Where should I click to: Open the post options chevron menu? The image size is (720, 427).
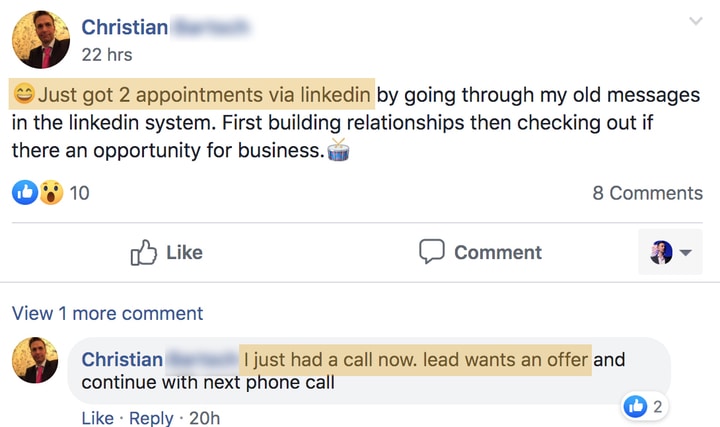pos(696,21)
